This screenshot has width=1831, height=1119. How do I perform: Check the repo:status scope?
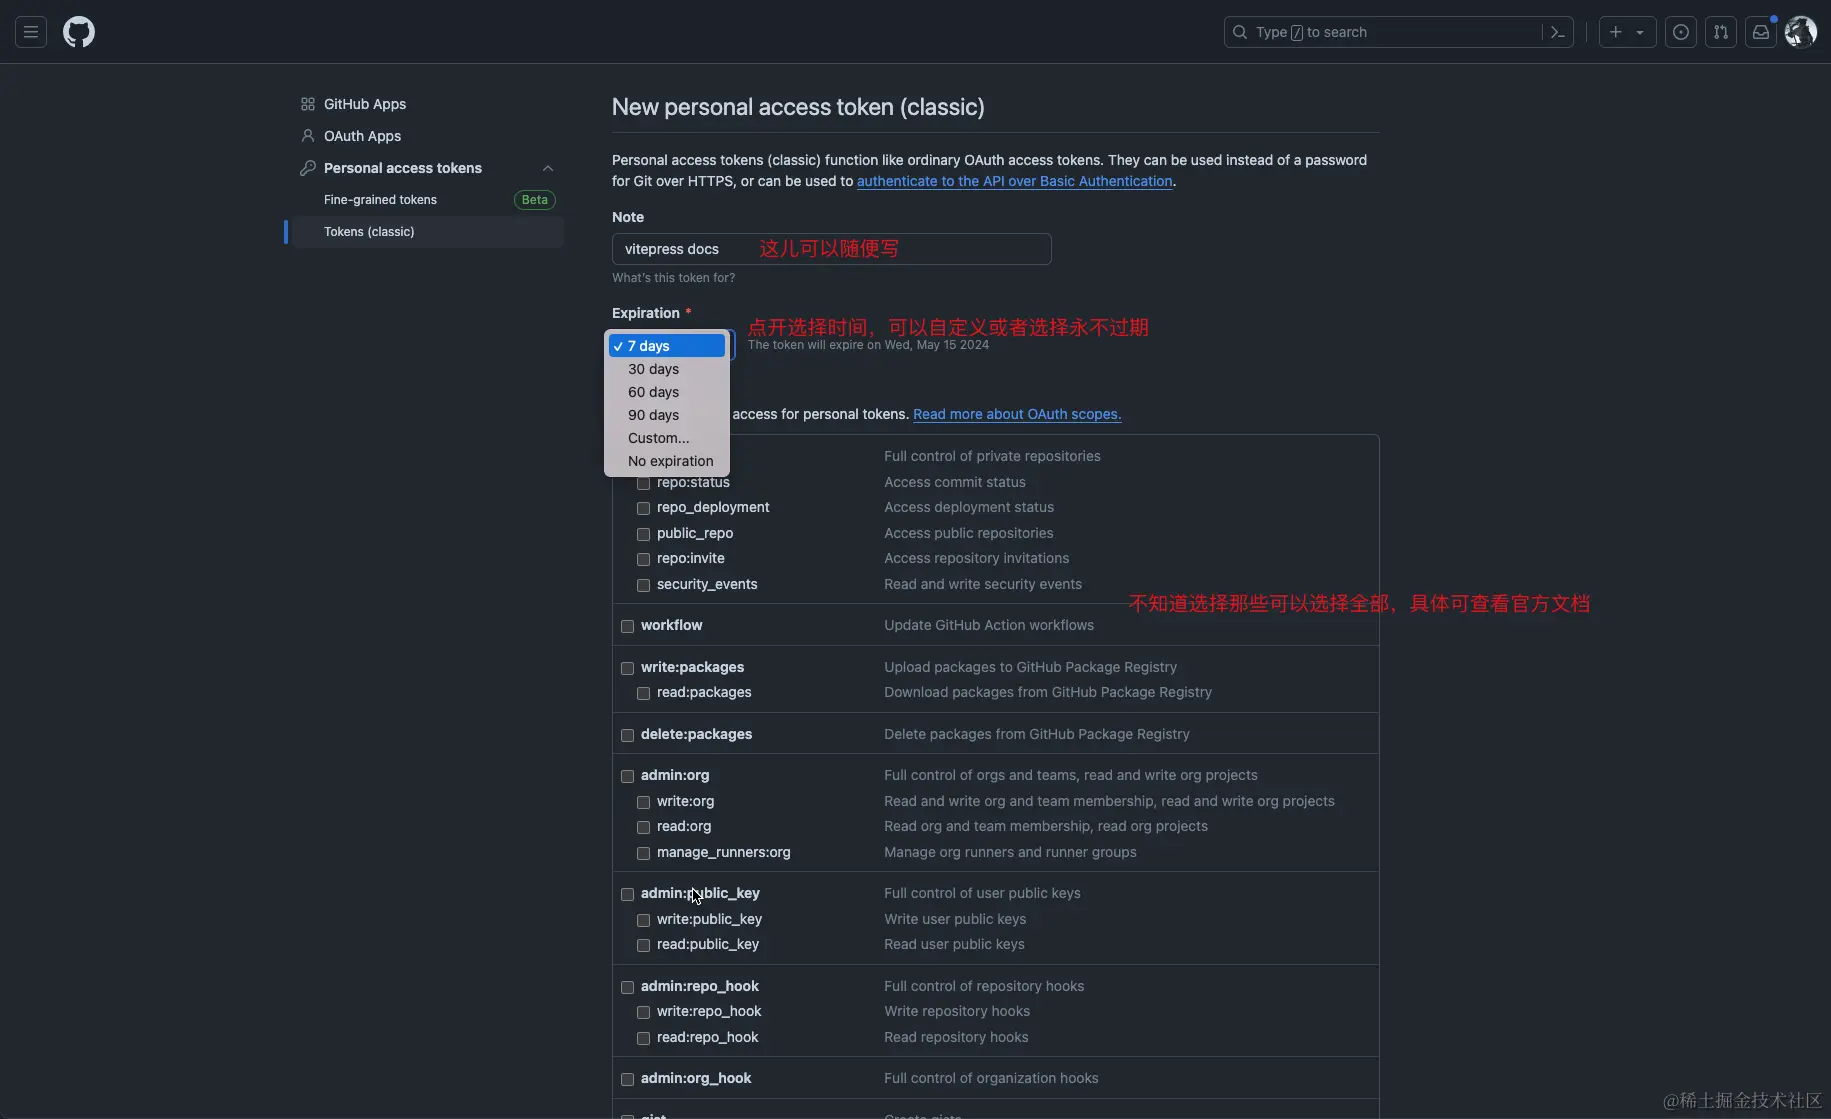[x=643, y=483]
